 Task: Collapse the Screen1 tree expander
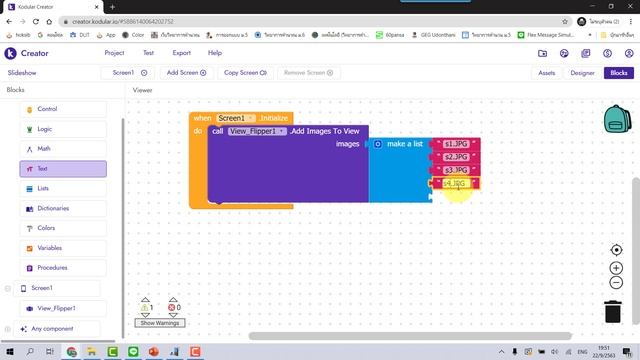tap(8, 289)
